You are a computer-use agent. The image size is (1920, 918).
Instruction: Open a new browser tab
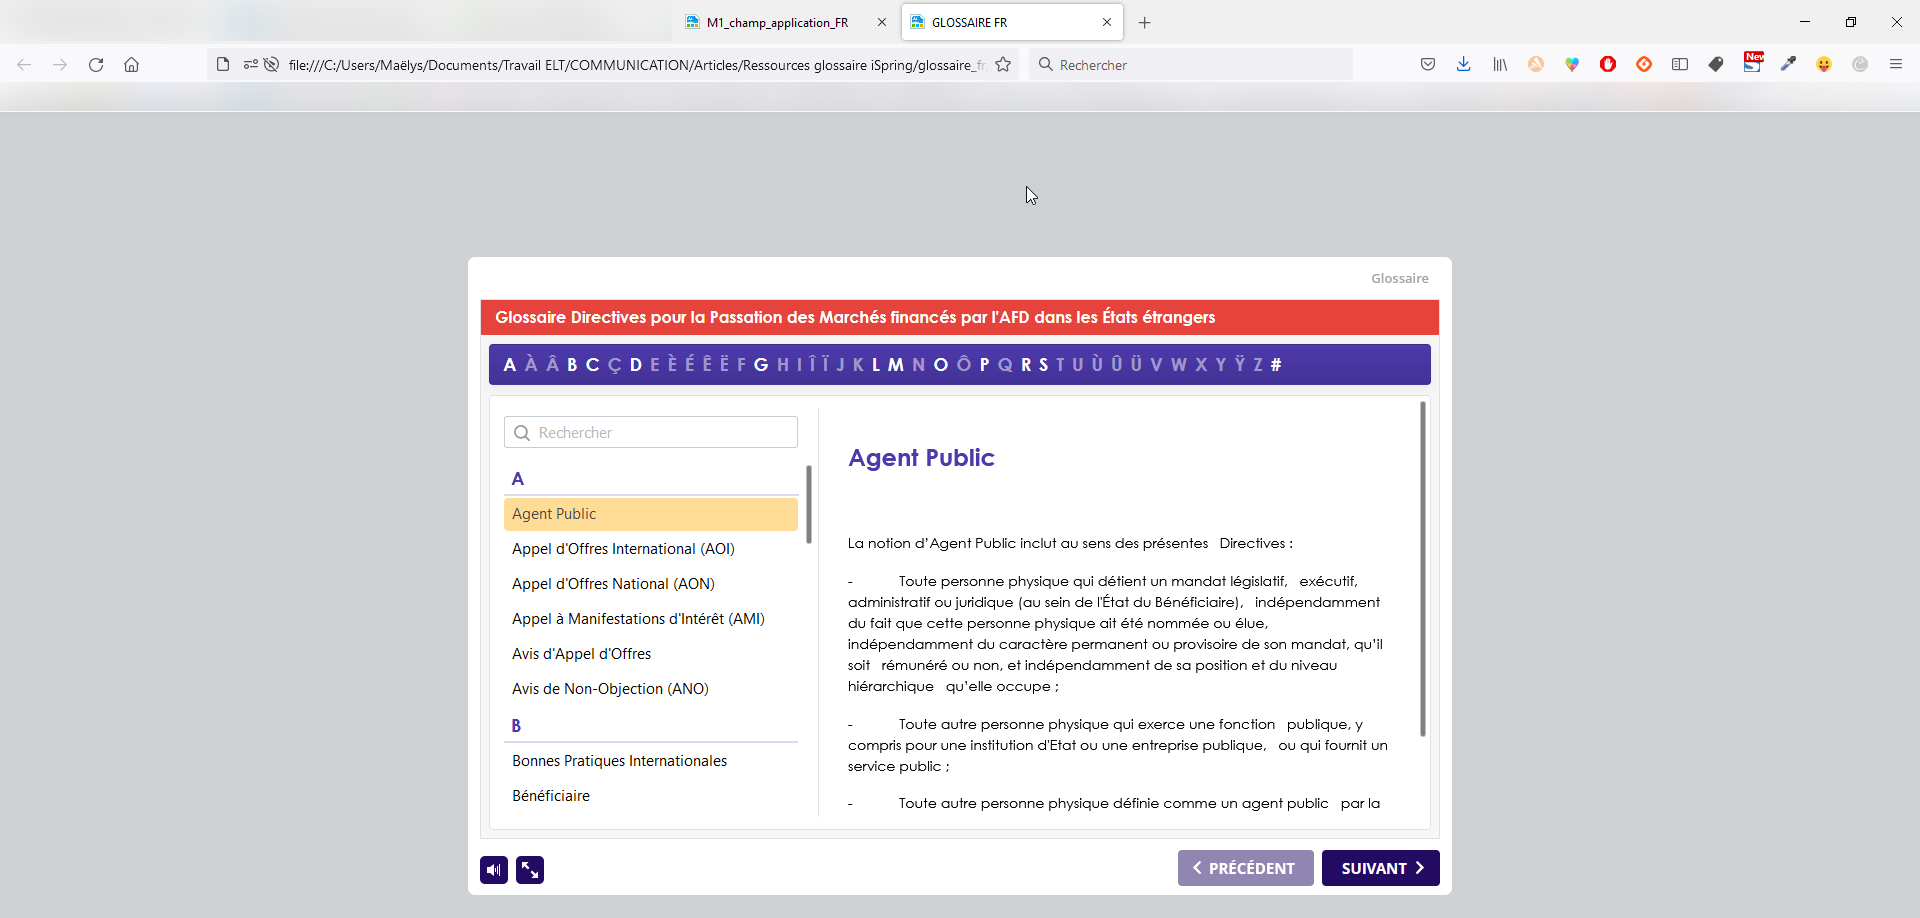(x=1145, y=22)
